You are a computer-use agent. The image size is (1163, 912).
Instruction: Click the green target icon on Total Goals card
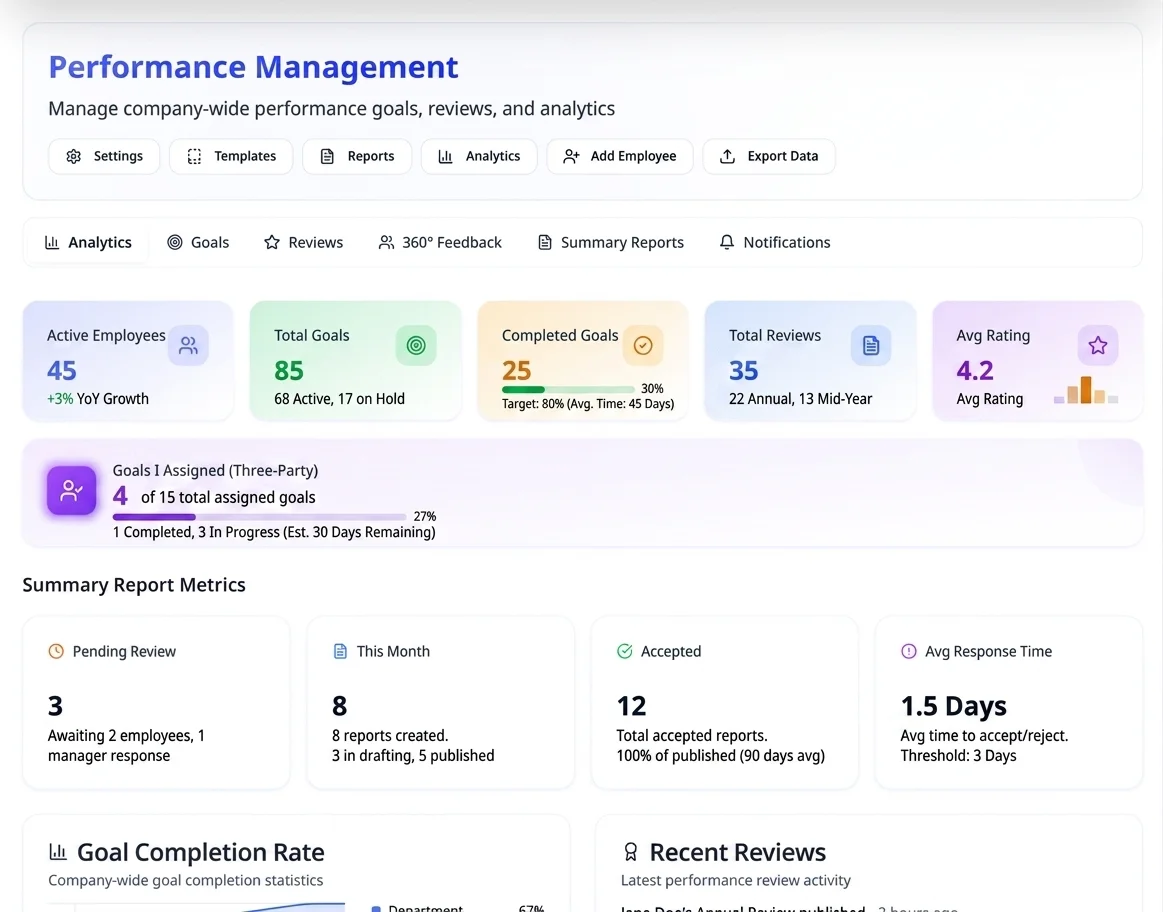416,346
